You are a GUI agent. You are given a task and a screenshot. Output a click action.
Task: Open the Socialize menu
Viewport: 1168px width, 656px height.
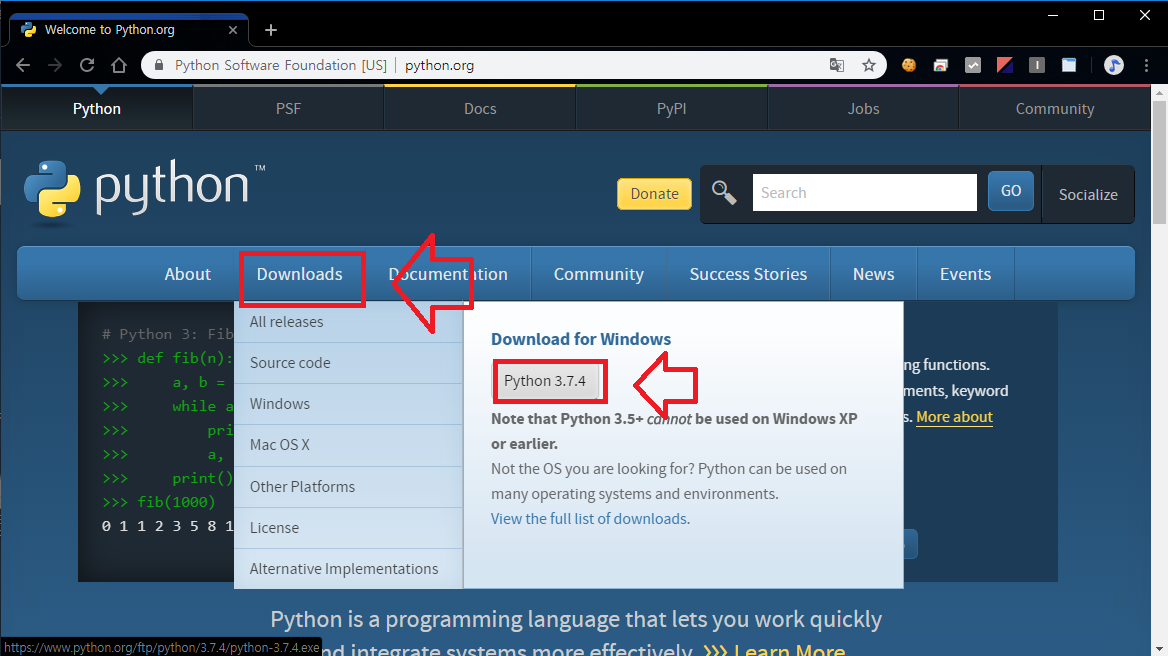pyautogui.click(x=1088, y=194)
